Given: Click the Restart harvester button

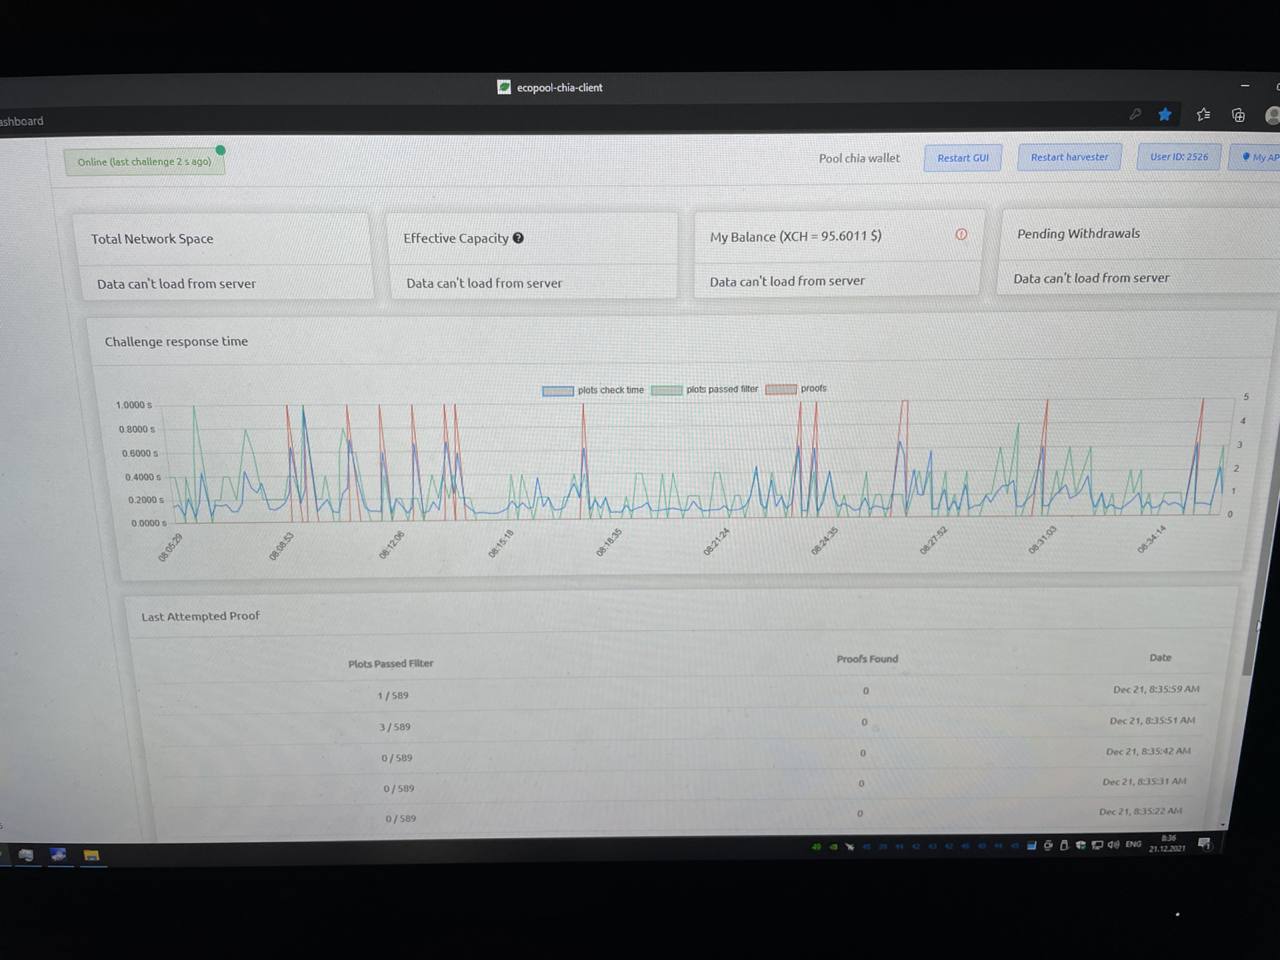Looking at the screenshot, I should click(1069, 157).
